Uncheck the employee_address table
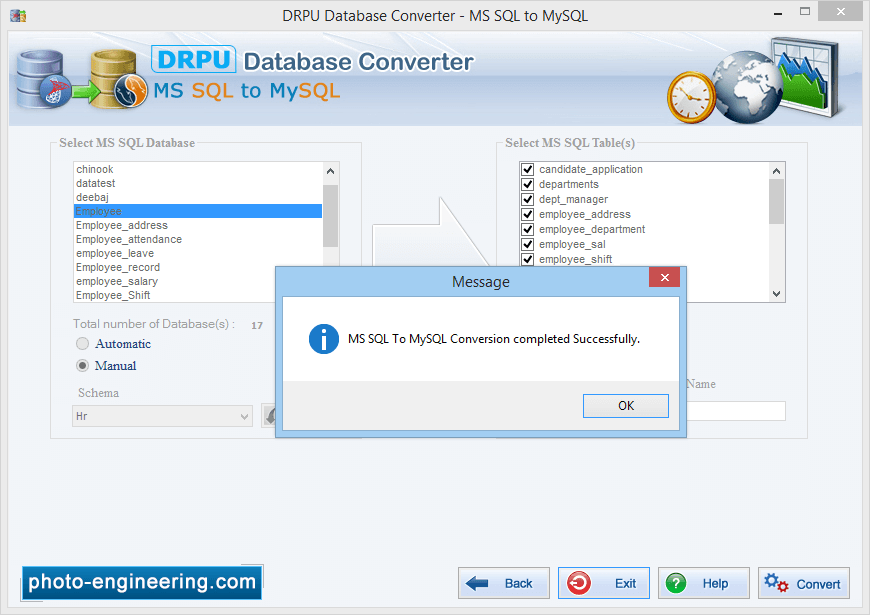The image size is (870, 615). [x=528, y=214]
